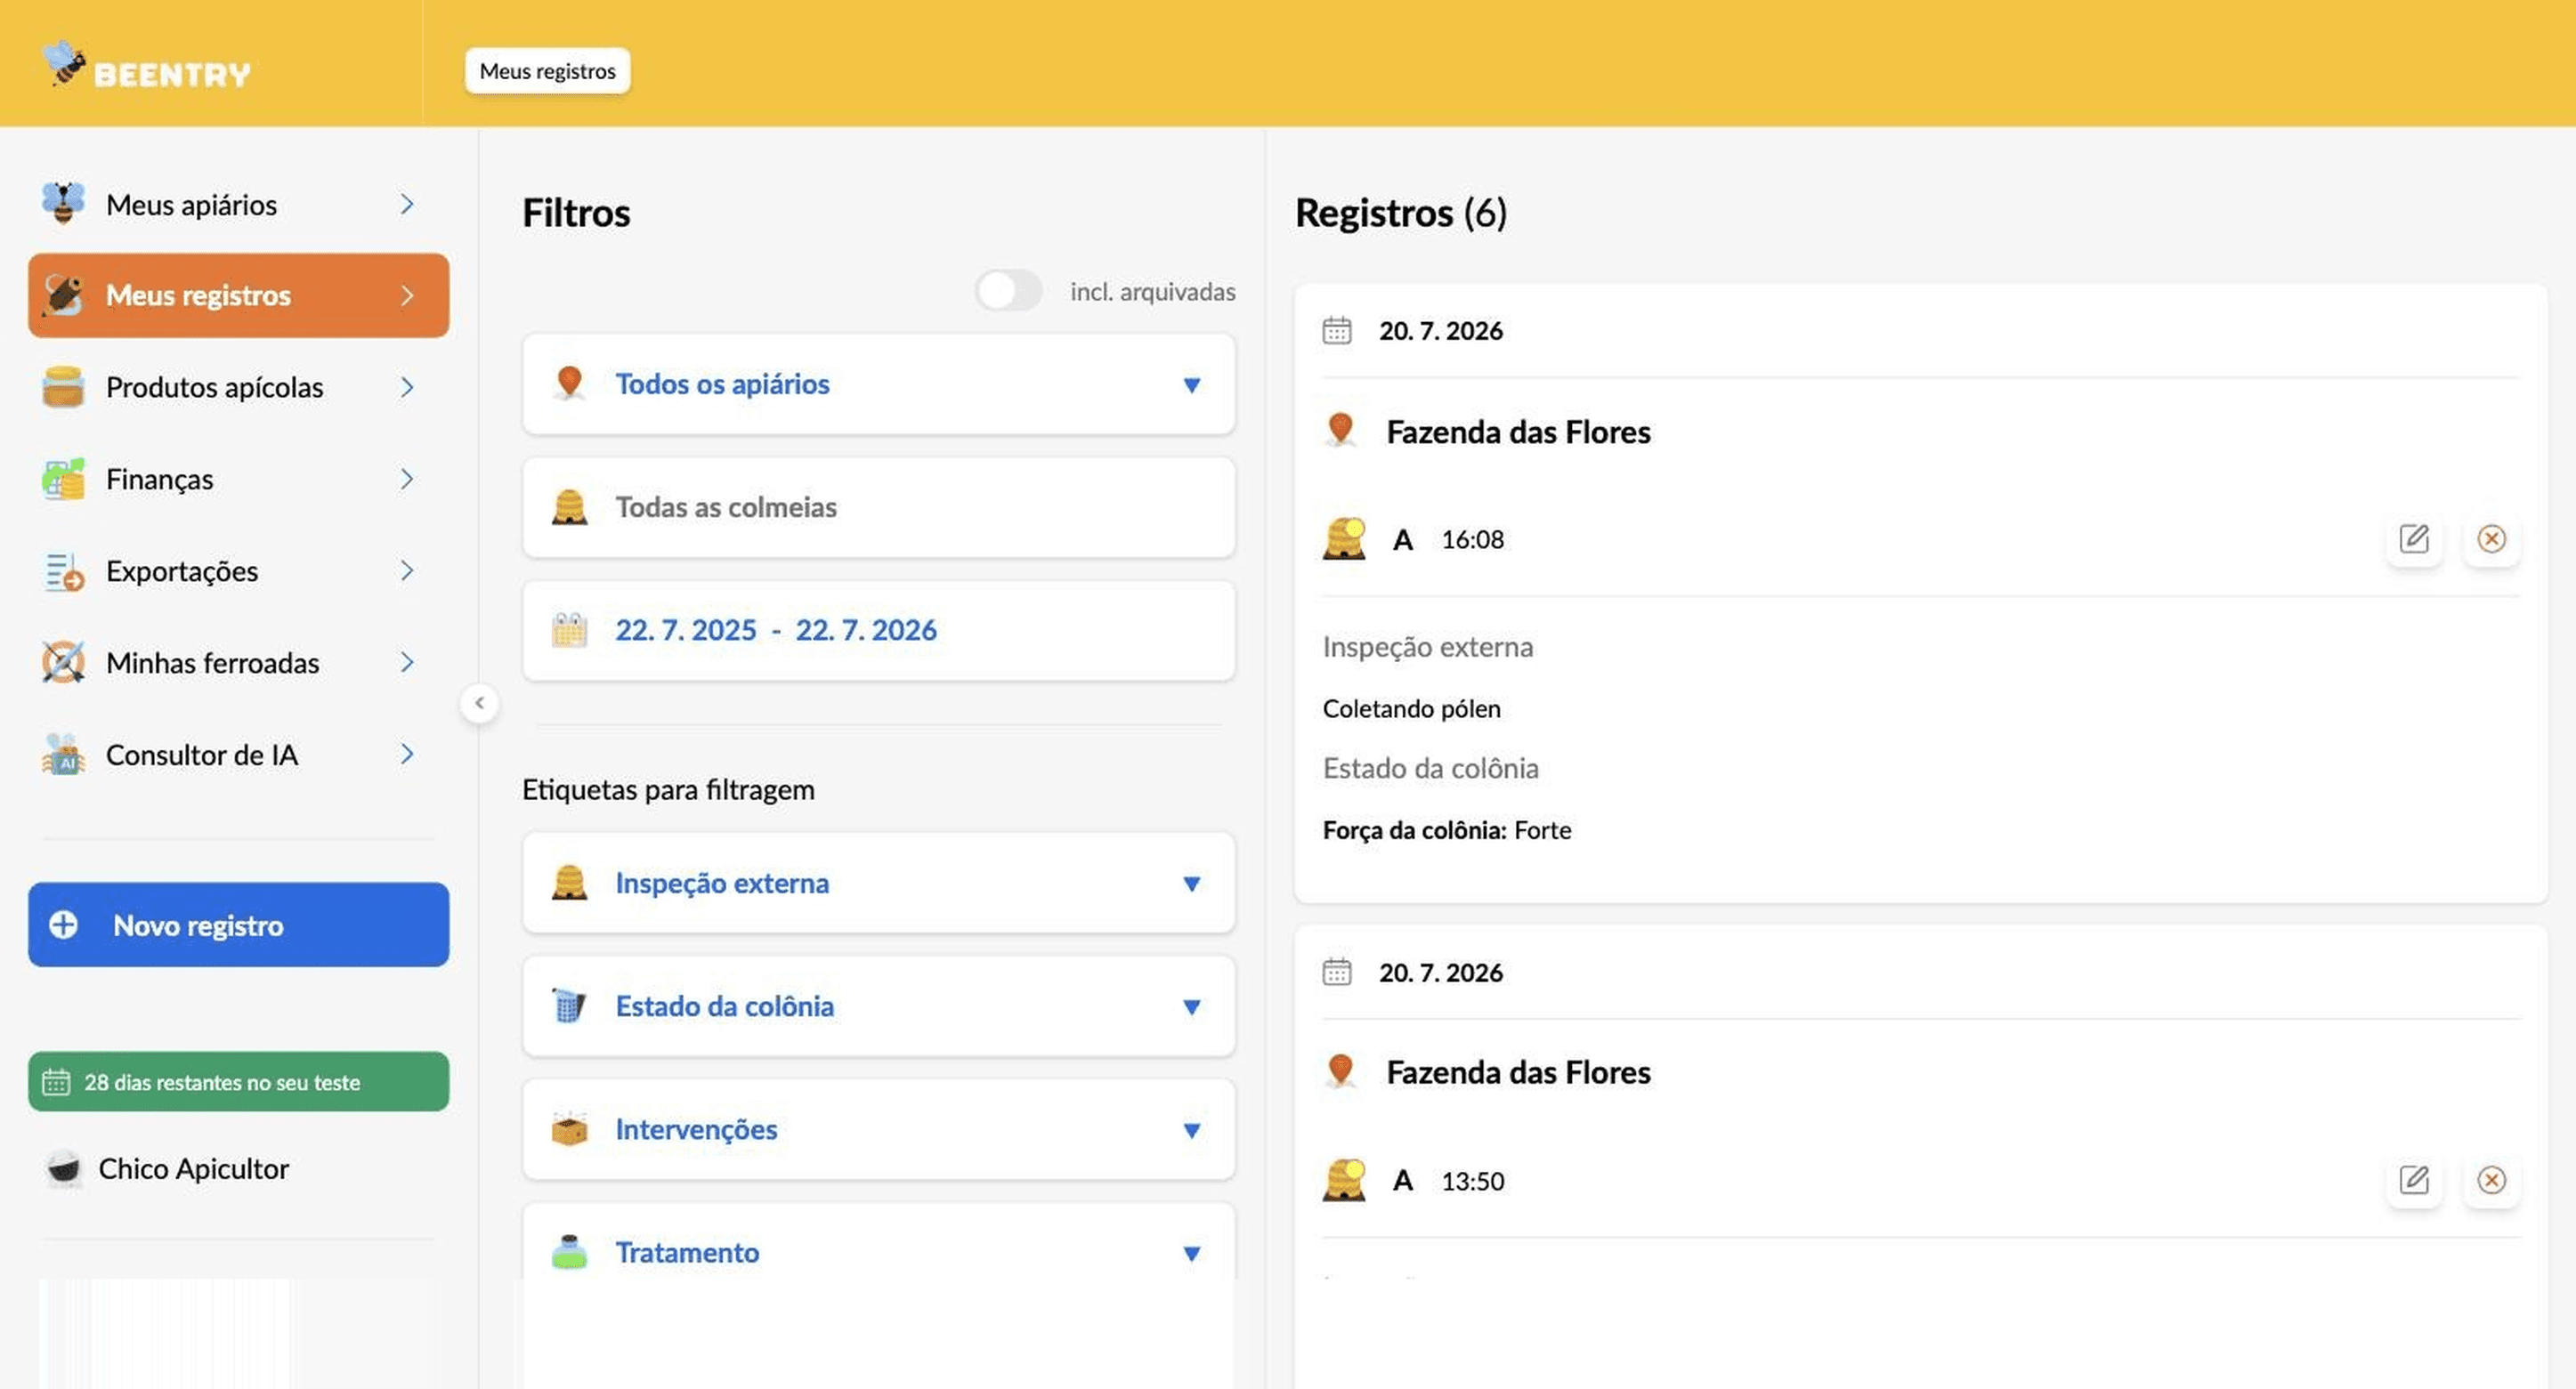Open the Finanças section
This screenshot has width=2576, height=1389.
[238, 479]
